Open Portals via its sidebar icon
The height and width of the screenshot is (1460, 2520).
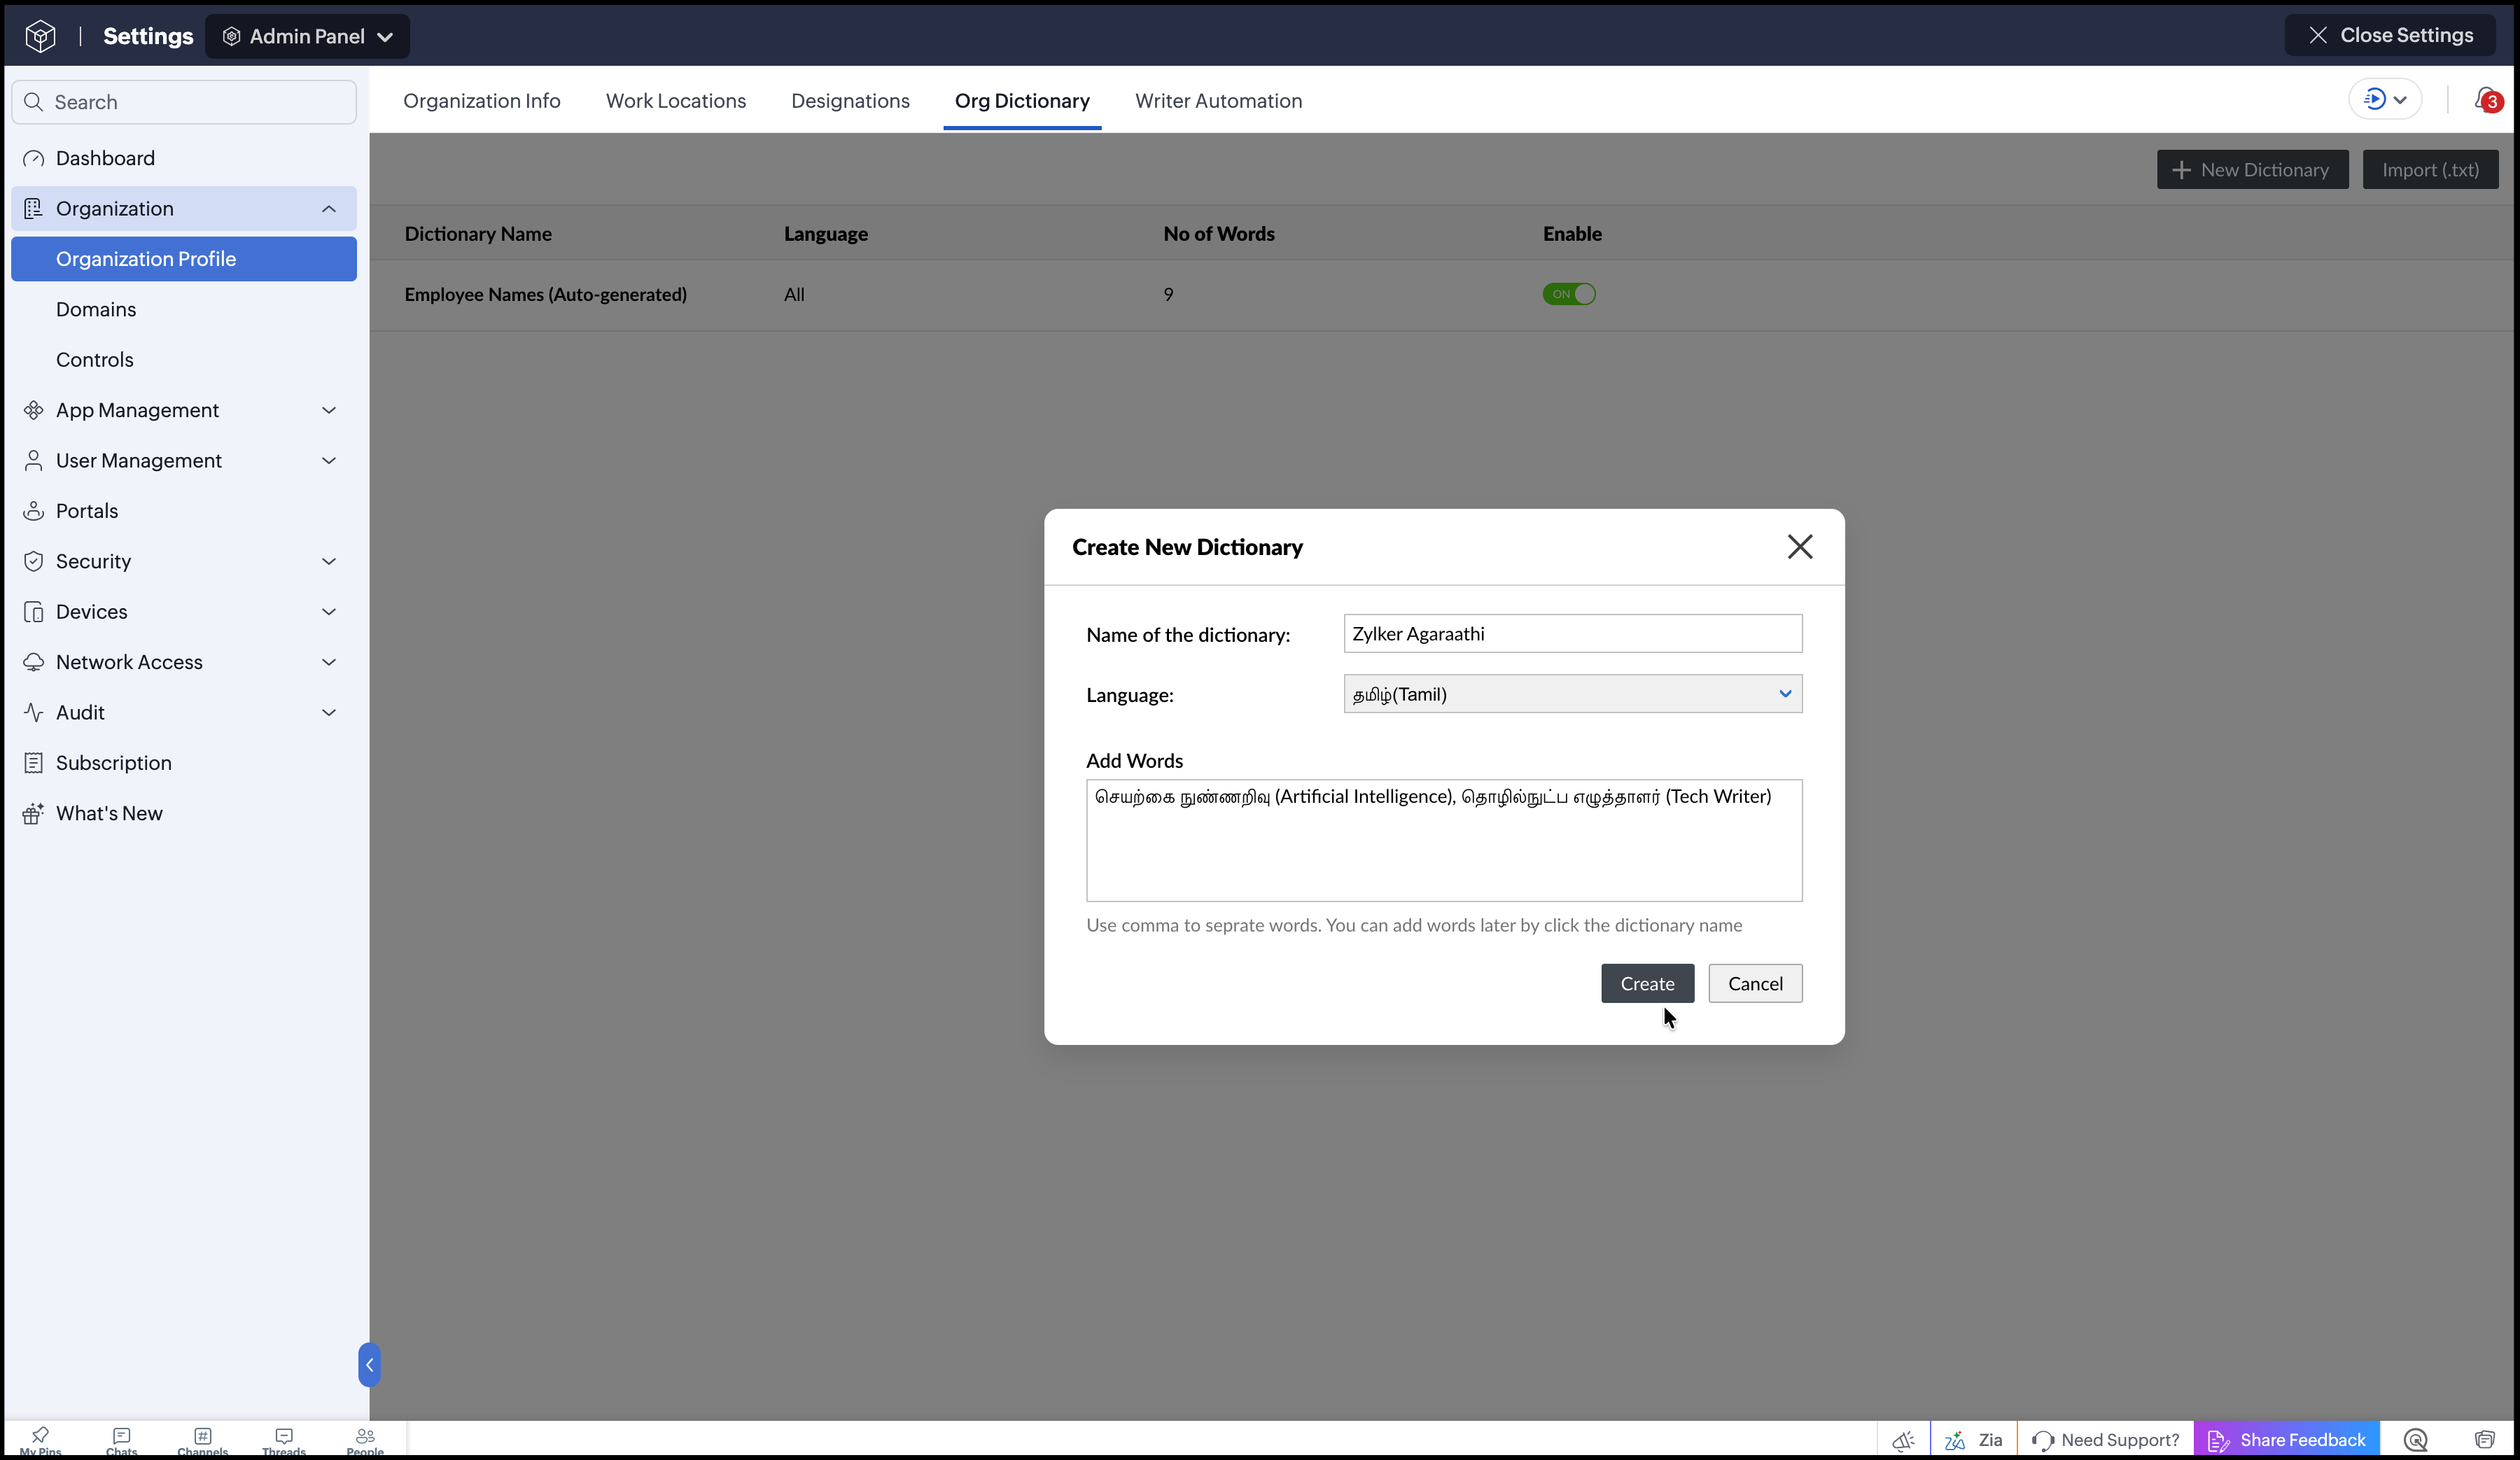[33, 511]
